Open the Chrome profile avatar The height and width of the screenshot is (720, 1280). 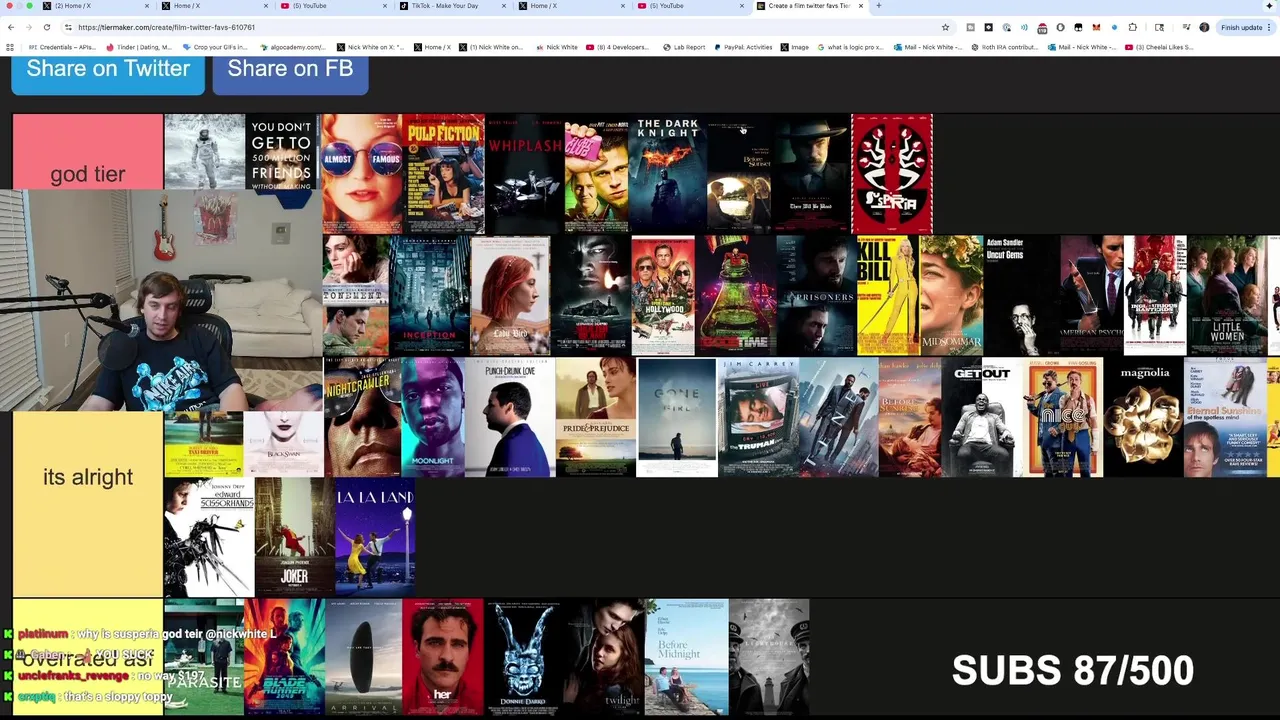click(1204, 27)
